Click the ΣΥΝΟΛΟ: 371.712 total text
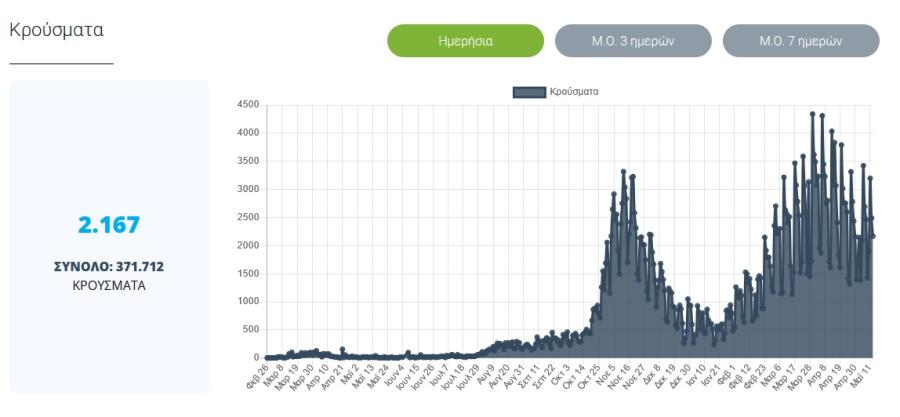This screenshot has width=900, height=417. coord(109,267)
